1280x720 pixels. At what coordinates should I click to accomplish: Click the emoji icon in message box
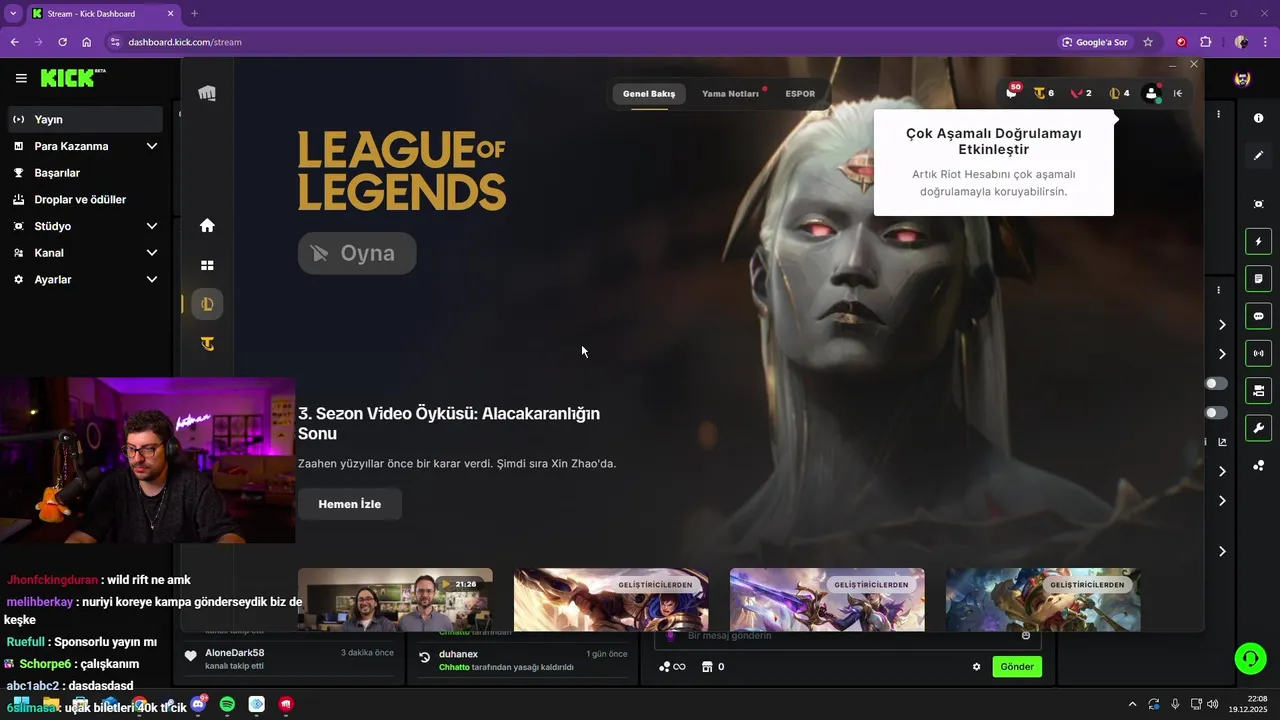click(1025, 636)
